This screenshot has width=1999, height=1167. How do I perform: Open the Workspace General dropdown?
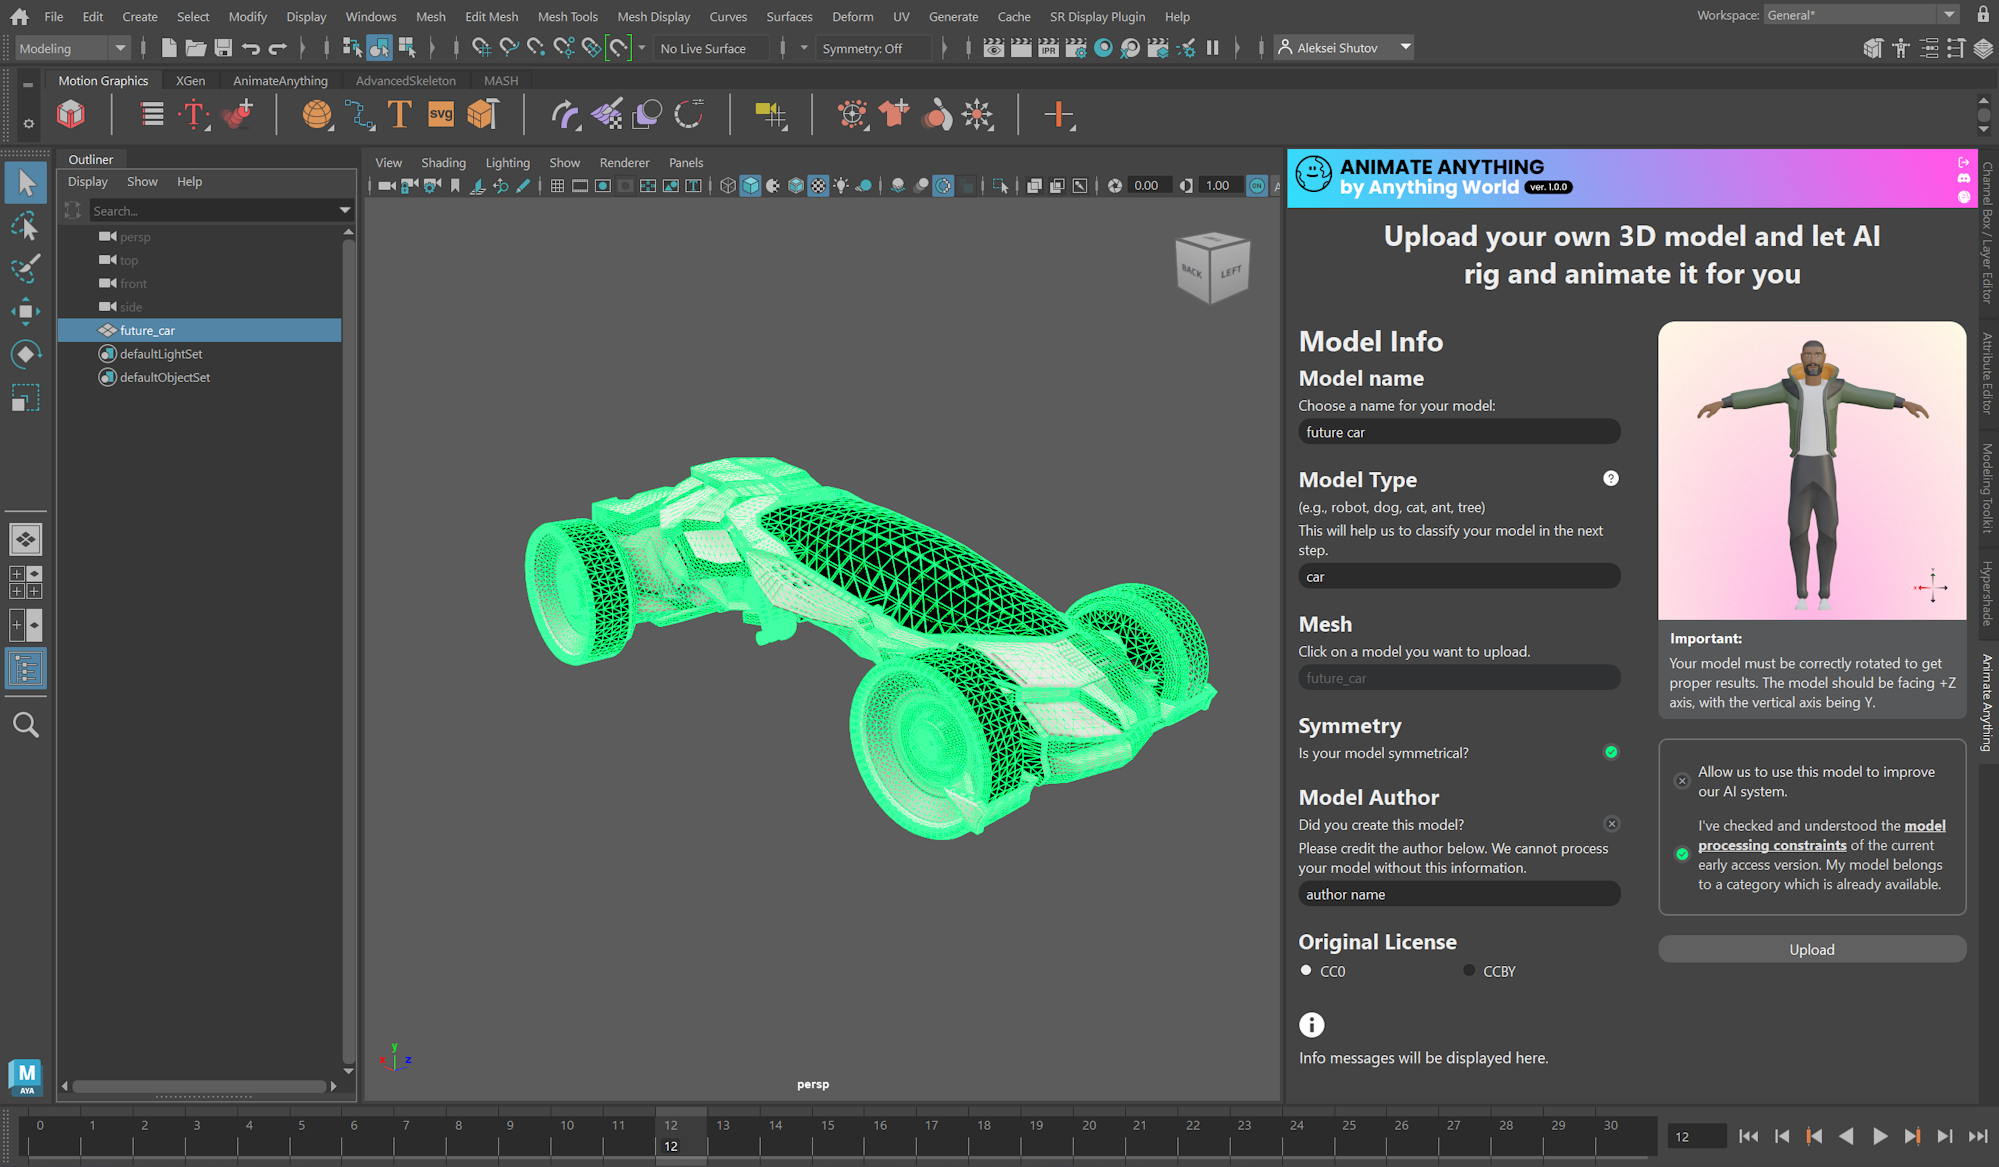[1860, 15]
